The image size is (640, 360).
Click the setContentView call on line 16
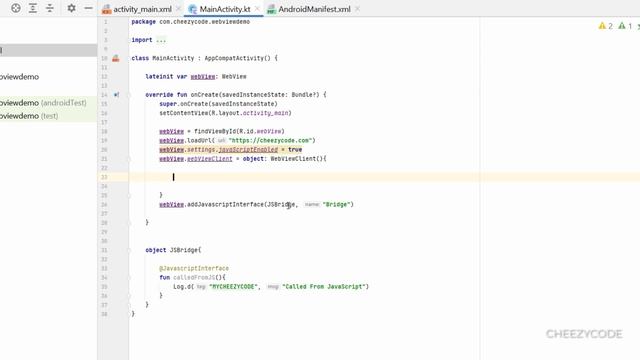225,113
